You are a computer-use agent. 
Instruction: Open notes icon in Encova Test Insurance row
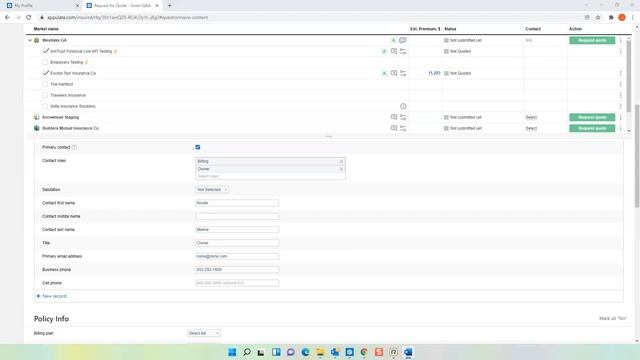(x=394, y=73)
